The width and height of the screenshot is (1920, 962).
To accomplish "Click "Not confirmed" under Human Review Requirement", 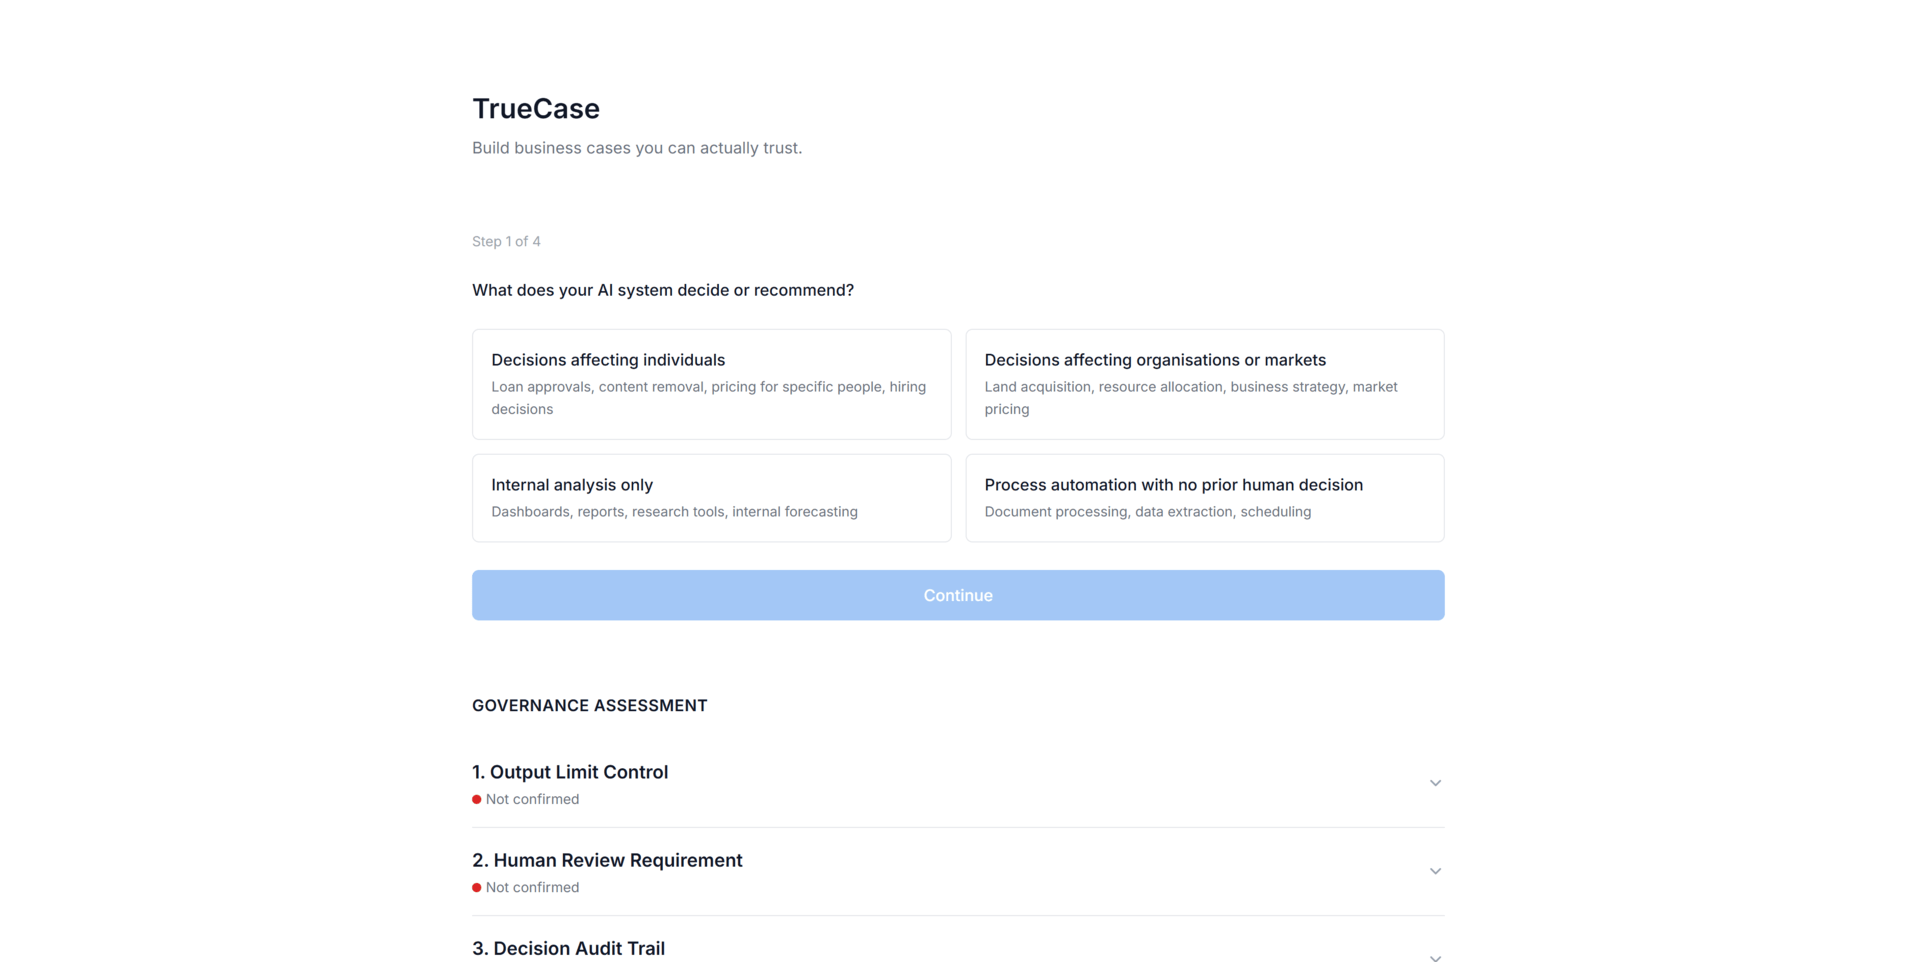I will (x=532, y=888).
